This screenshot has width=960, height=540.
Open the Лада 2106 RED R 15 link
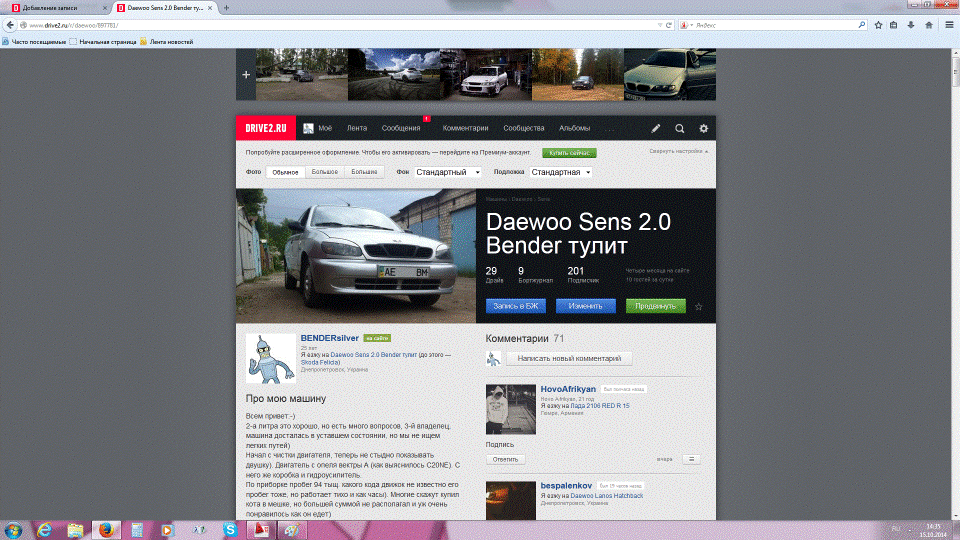click(x=600, y=406)
